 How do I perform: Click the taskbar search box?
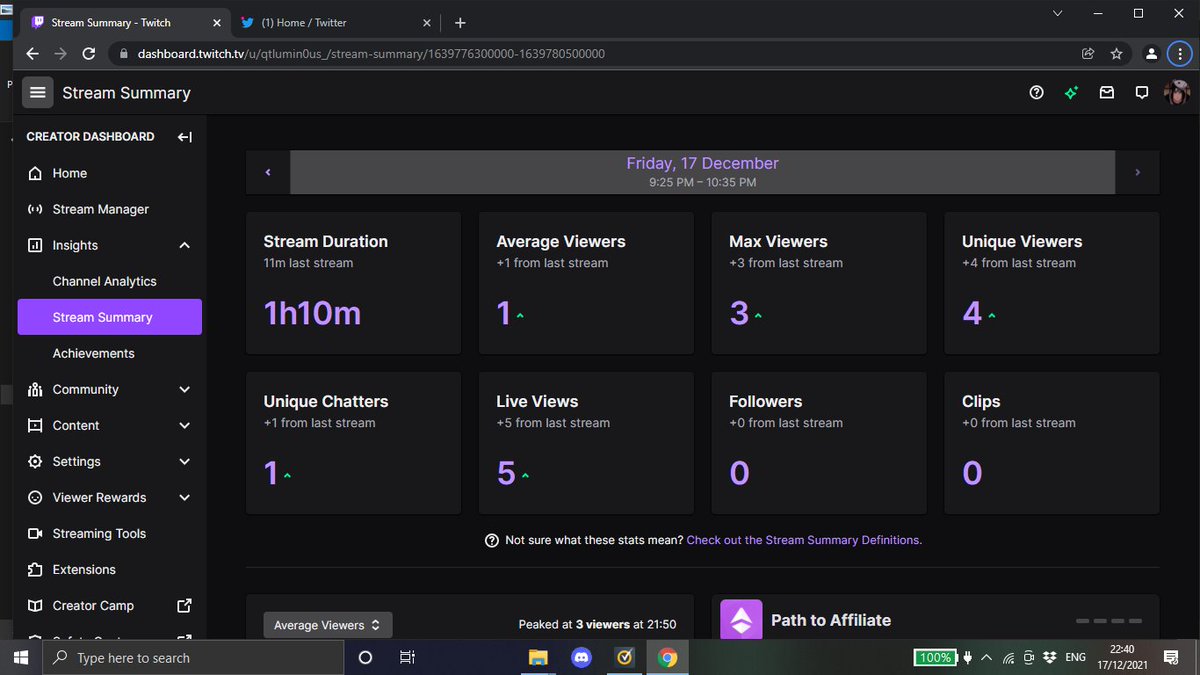click(194, 658)
